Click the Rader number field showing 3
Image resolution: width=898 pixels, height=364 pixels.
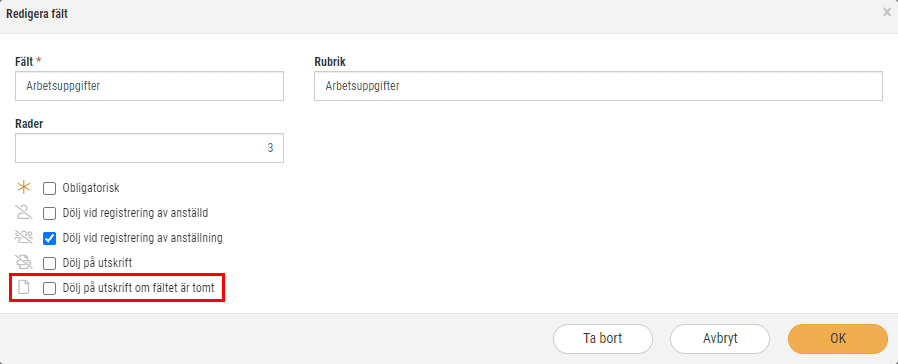[149, 148]
